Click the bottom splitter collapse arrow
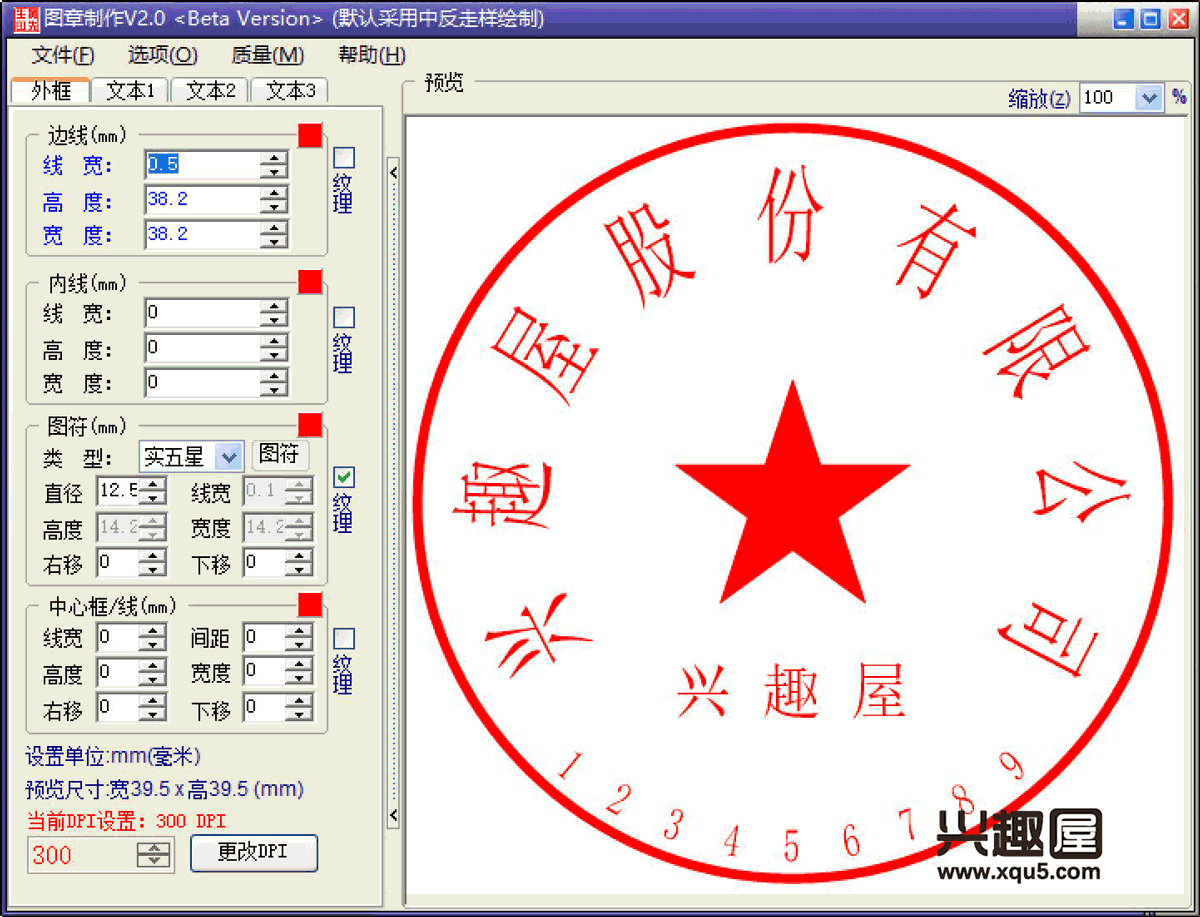1200x917 pixels. click(x=393, y=815)
